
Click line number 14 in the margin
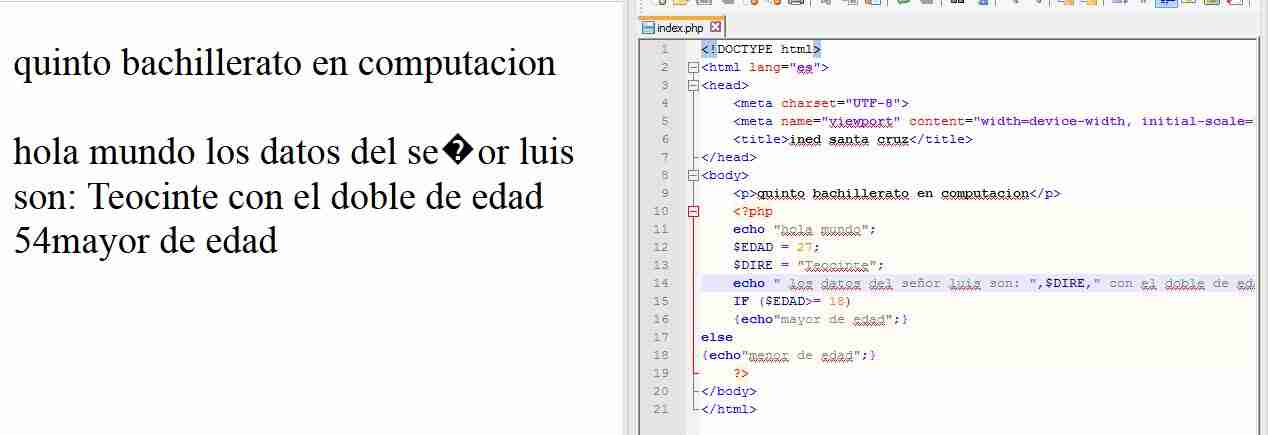tap(660, 283)
